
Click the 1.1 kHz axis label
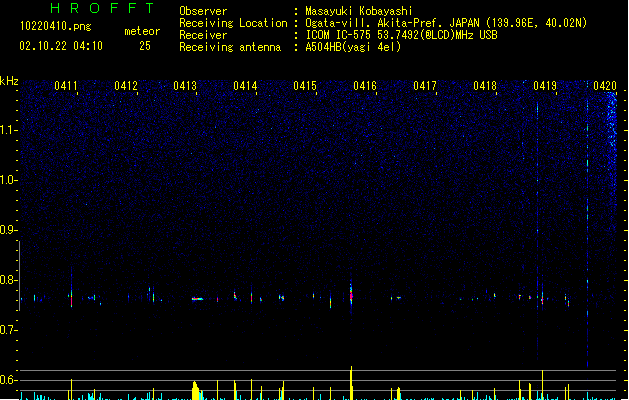pyautogui.click(x=9, y=130)
